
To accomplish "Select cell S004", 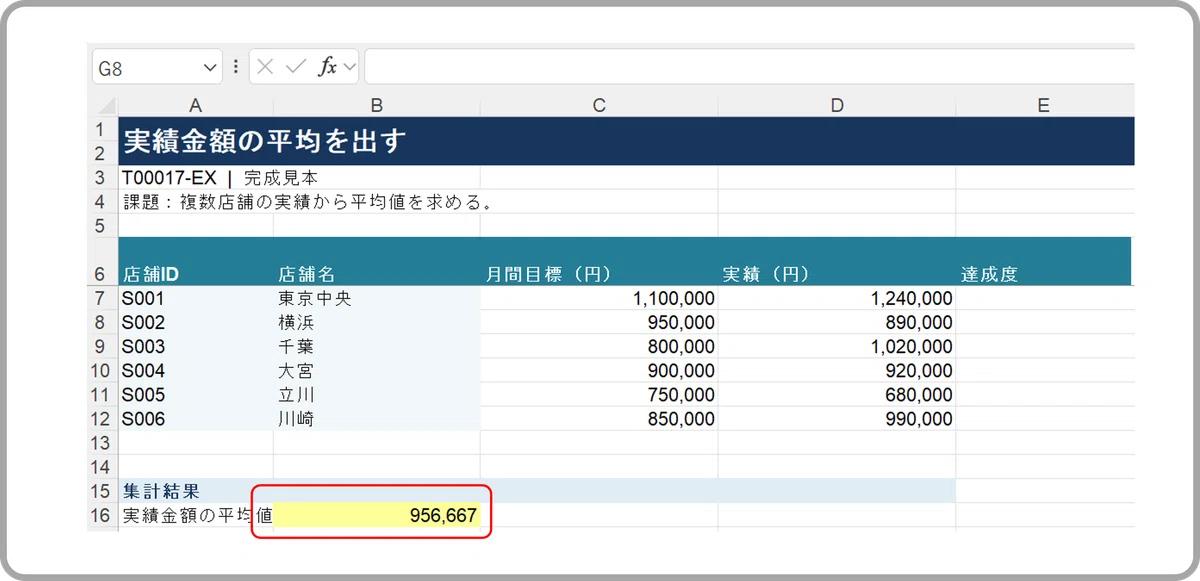I will pyautogui.click(x=195, y=371).
